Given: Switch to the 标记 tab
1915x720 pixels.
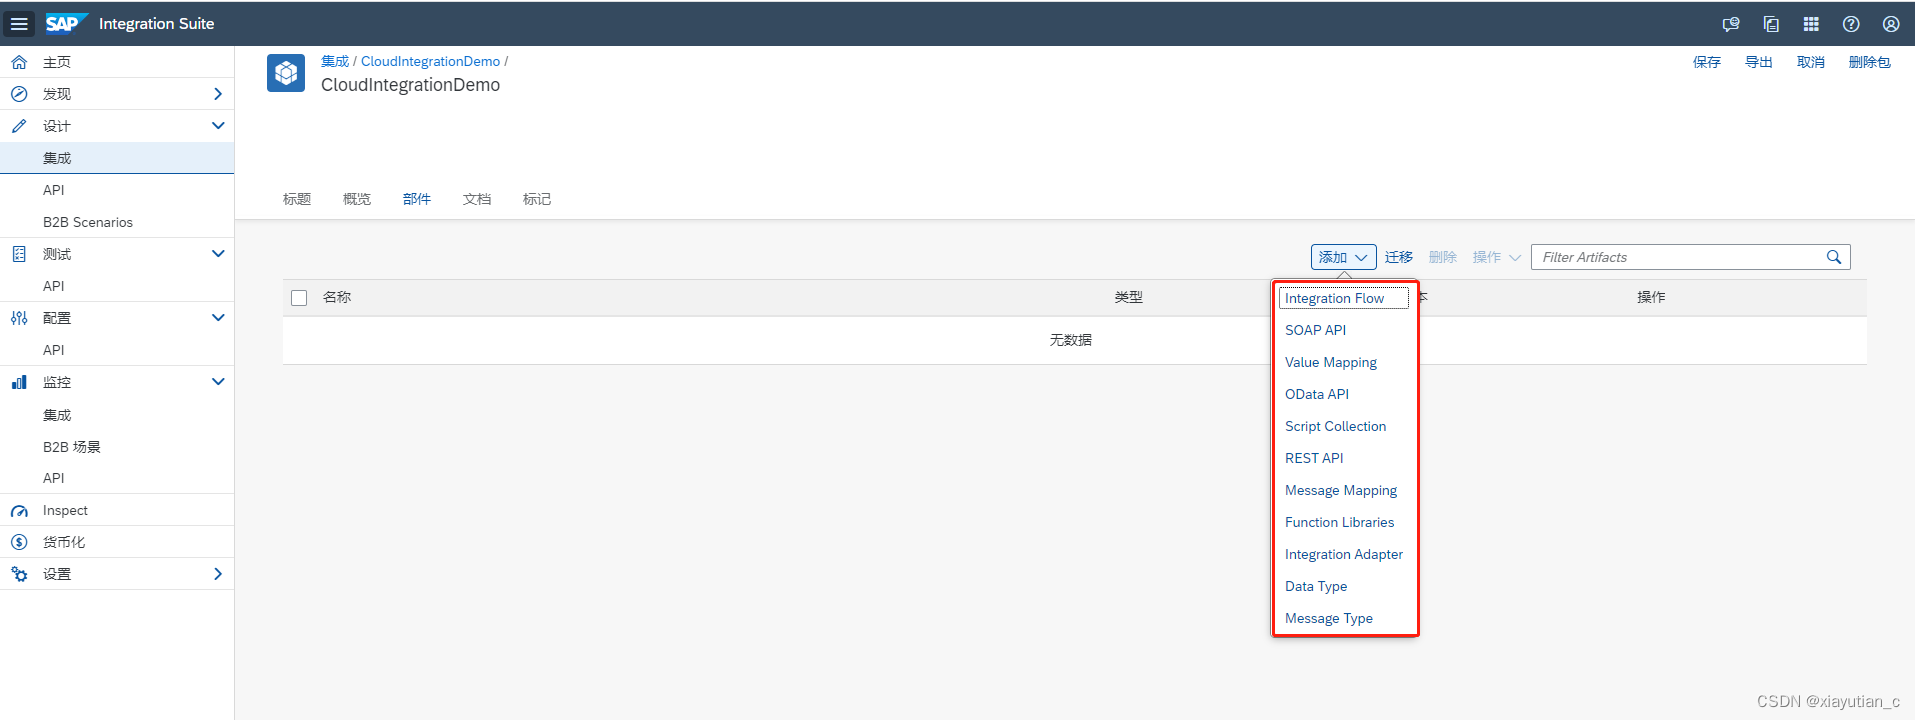Looking at the screenshot, I should (x=537, y=199).
